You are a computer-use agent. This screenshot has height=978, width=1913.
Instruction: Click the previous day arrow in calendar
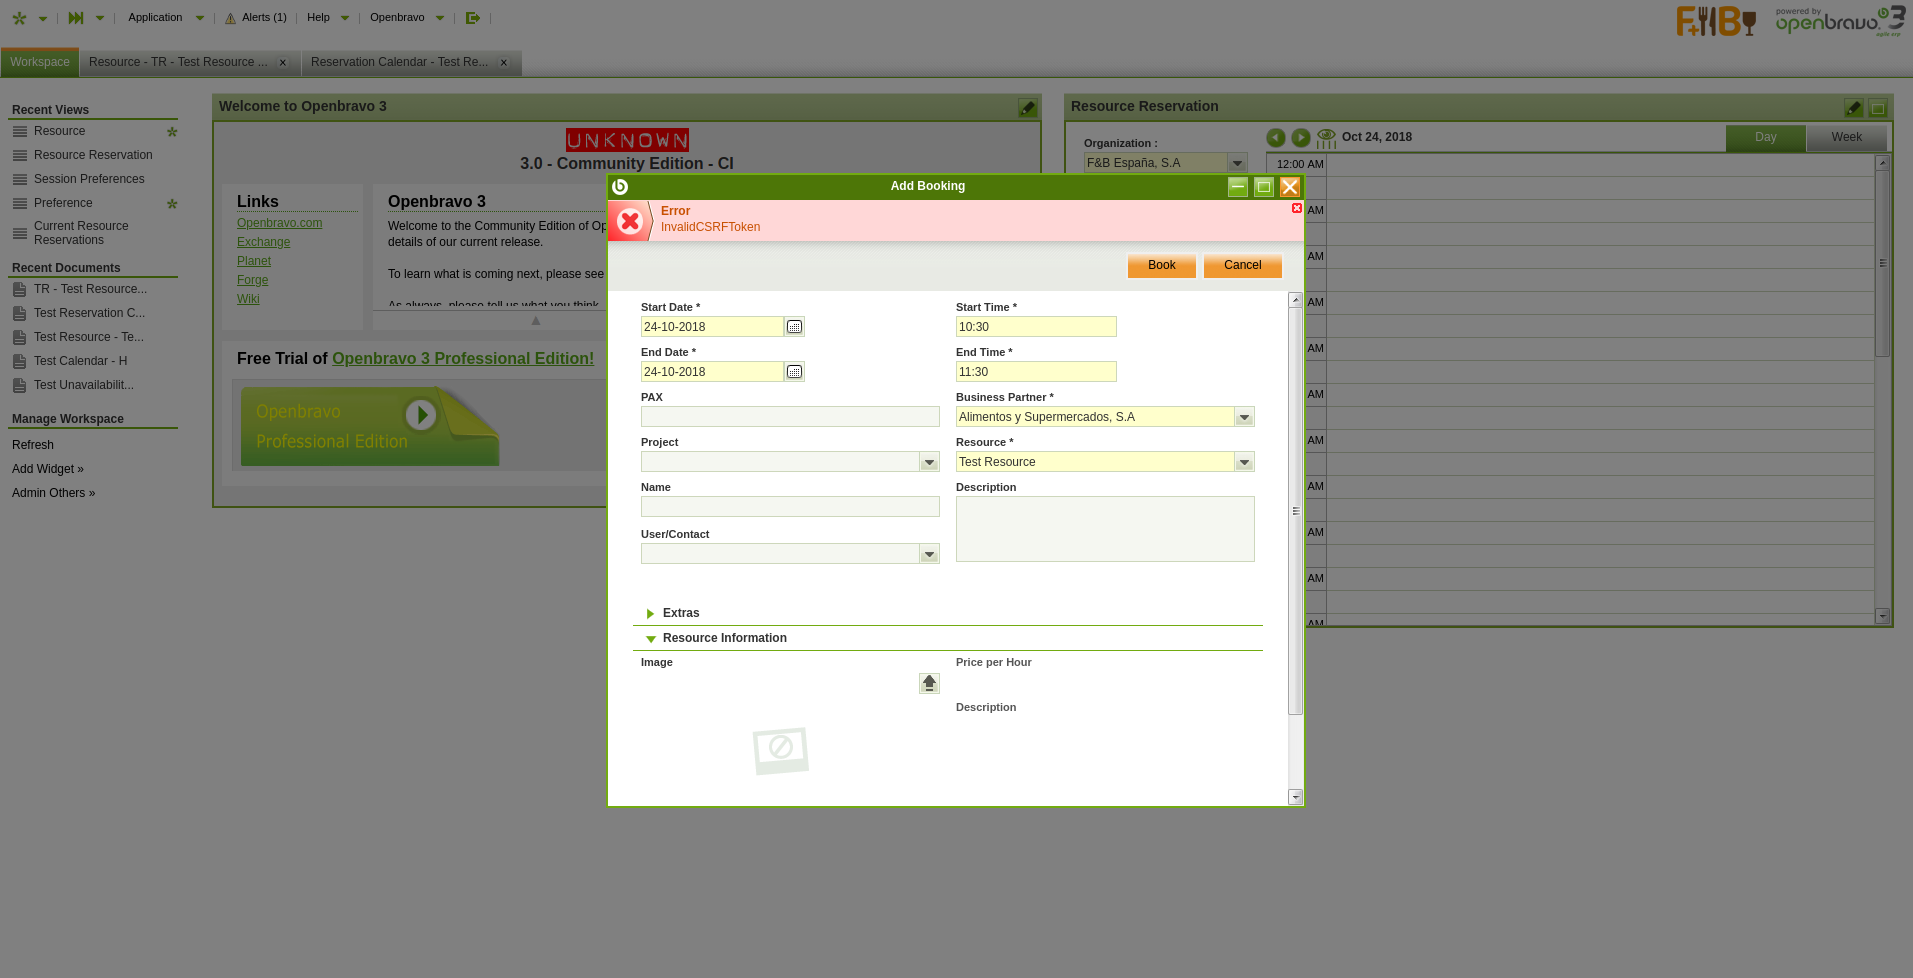click(x=1275, y=138)
